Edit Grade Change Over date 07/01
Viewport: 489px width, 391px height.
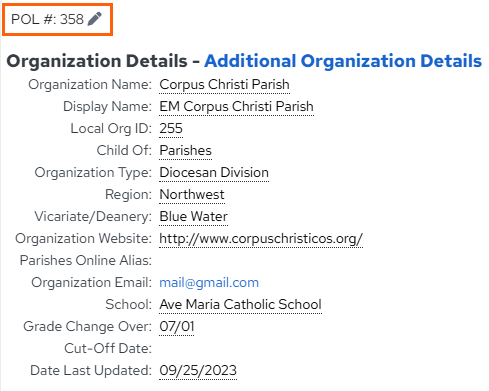click(x=177, y=327)
